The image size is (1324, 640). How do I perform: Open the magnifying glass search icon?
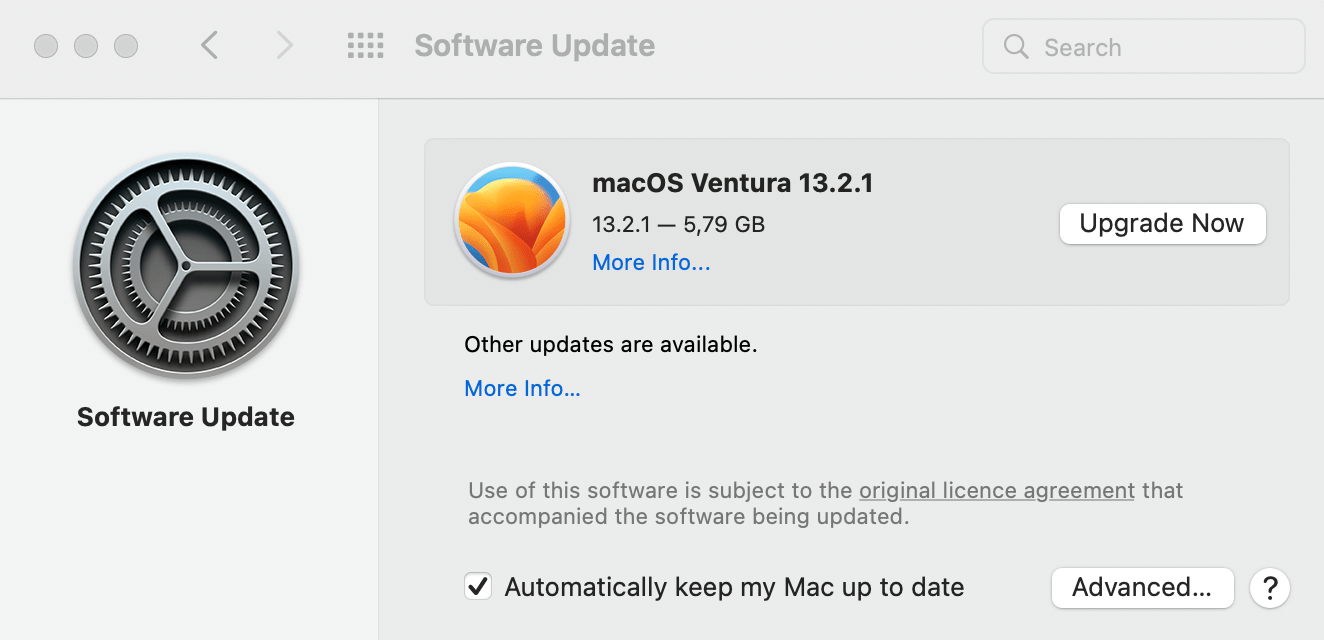pyautogui.click(x=1016, y=46)
